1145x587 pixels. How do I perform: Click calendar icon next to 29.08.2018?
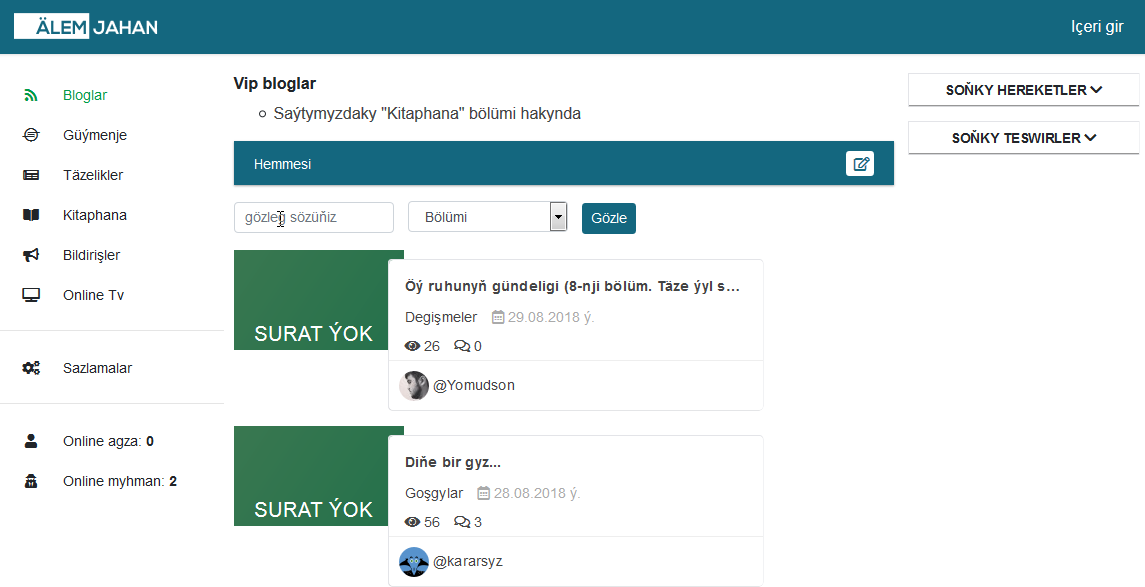498,317
